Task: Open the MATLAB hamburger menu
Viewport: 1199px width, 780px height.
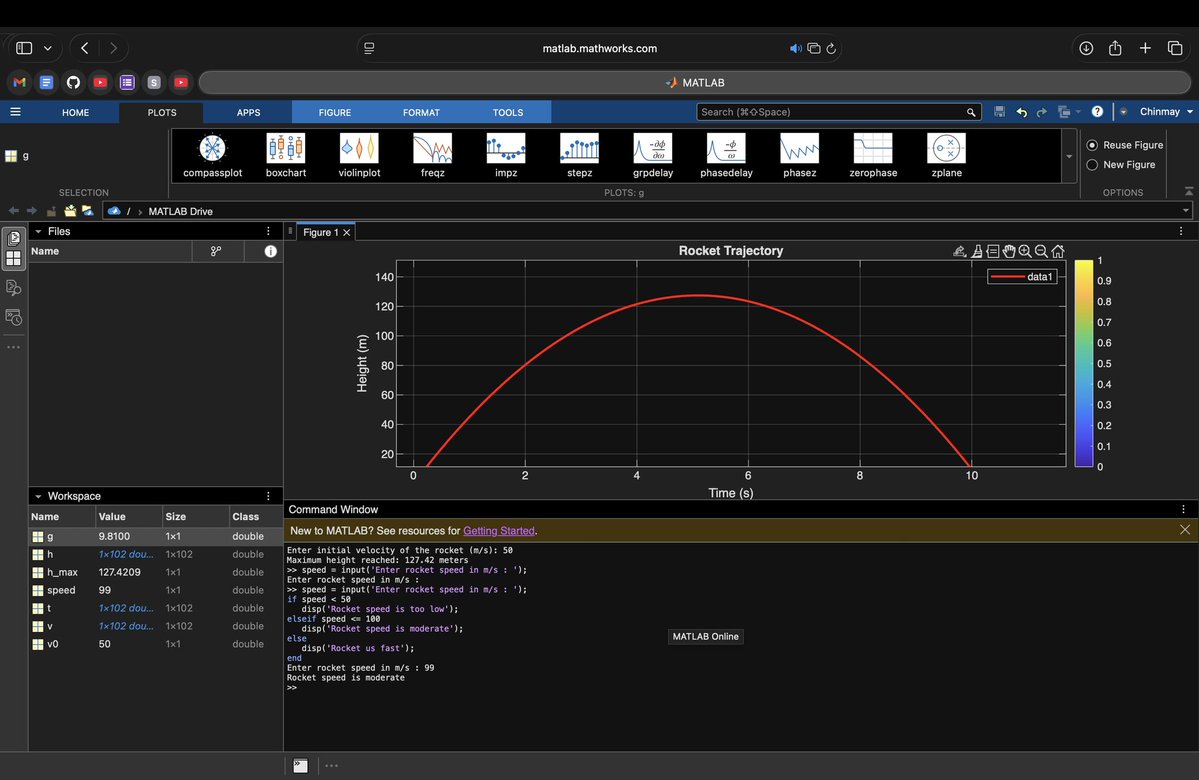Action: [15, 112]
